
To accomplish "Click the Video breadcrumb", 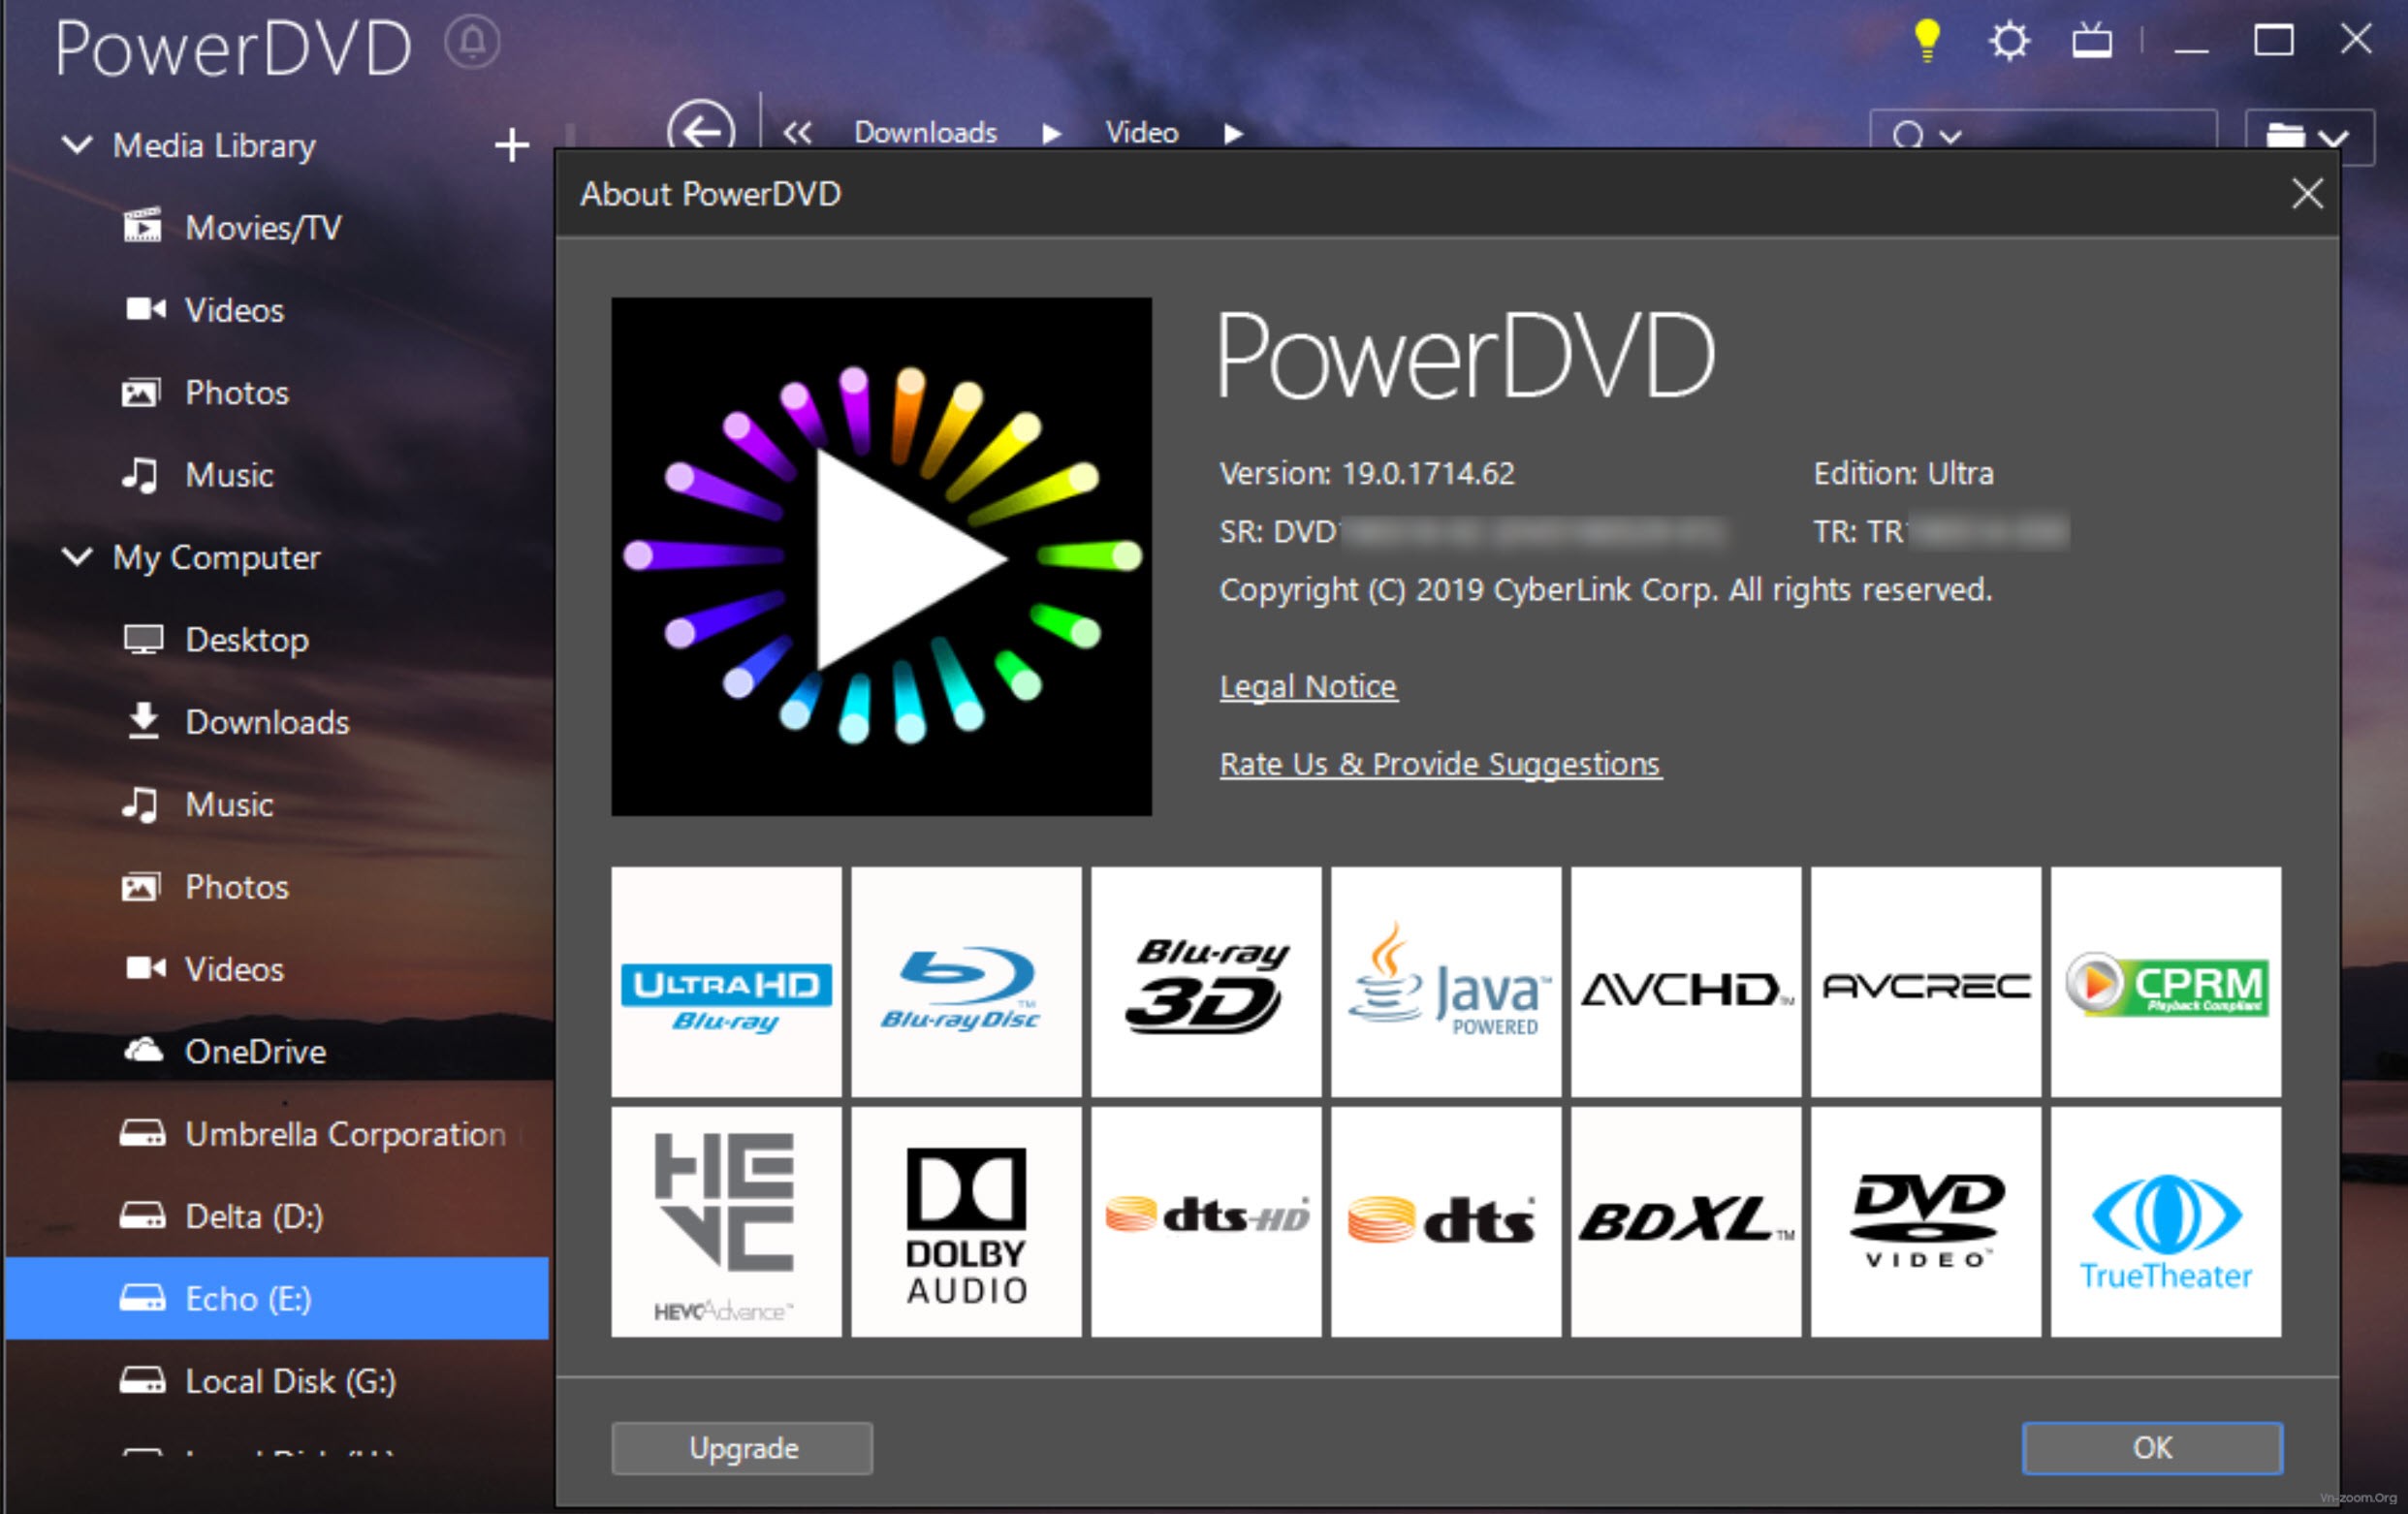I will click(x=1141, y=132).
